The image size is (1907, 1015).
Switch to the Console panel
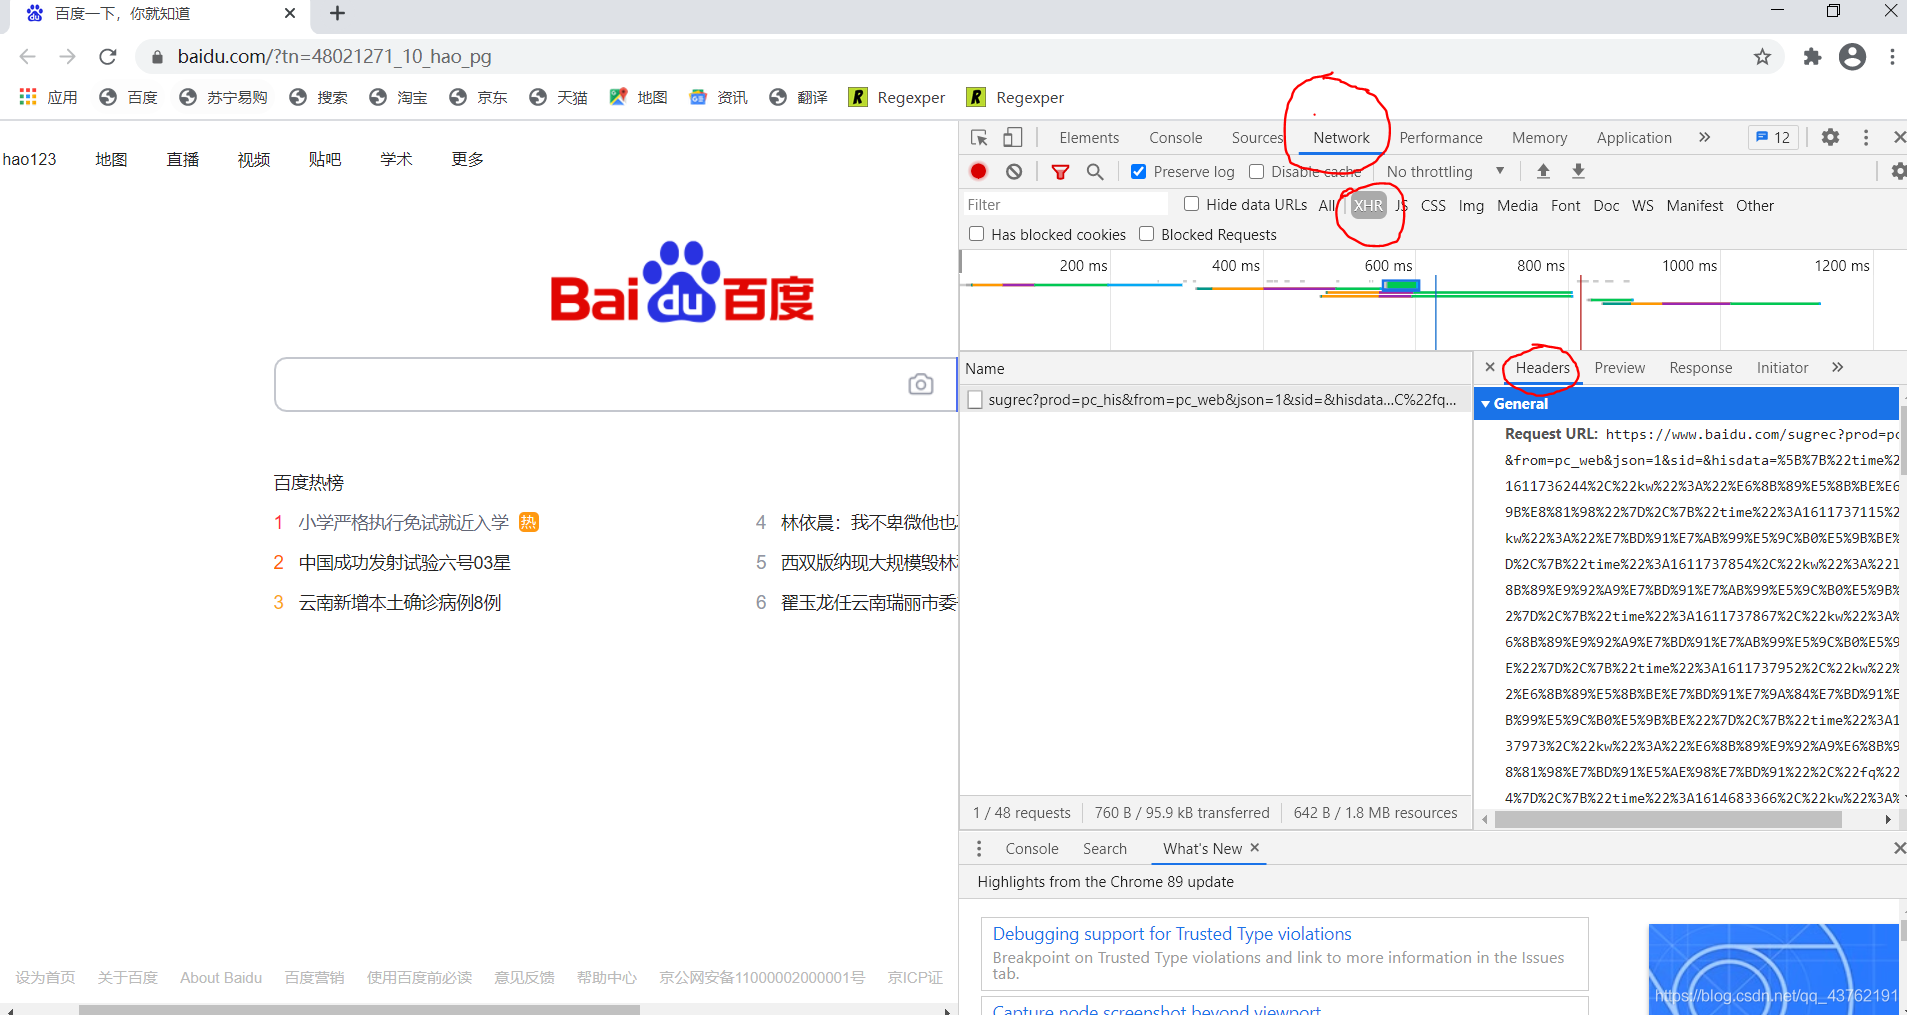pos(1176,138)
